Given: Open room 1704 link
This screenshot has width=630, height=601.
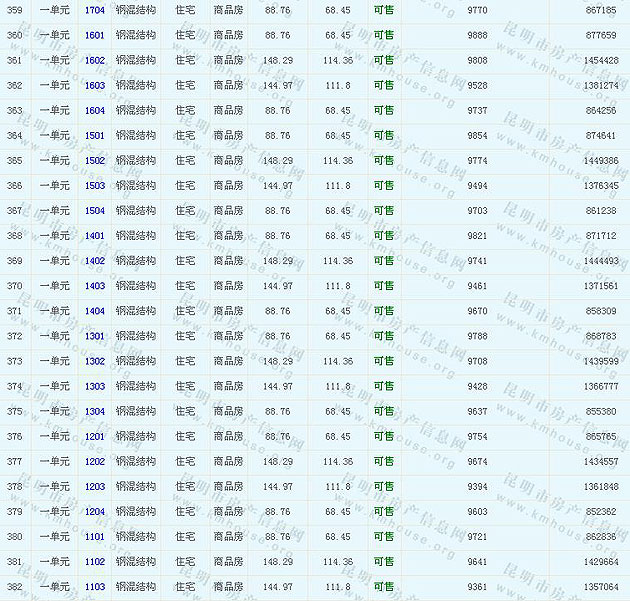Looking at the screenshot, I should (x=95, y=10).
